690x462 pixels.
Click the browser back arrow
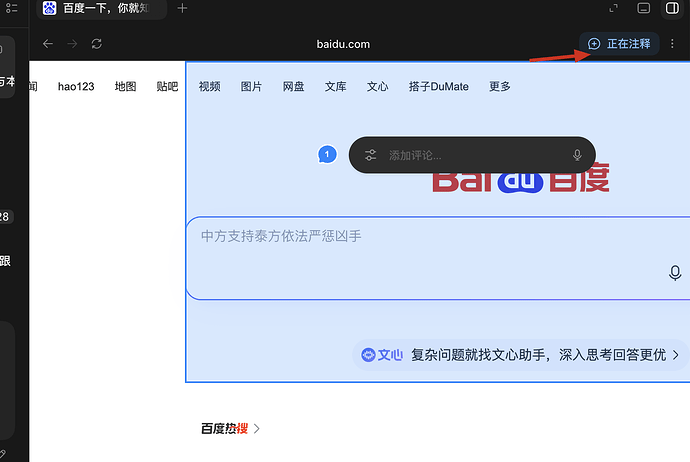tap(48, 44)
